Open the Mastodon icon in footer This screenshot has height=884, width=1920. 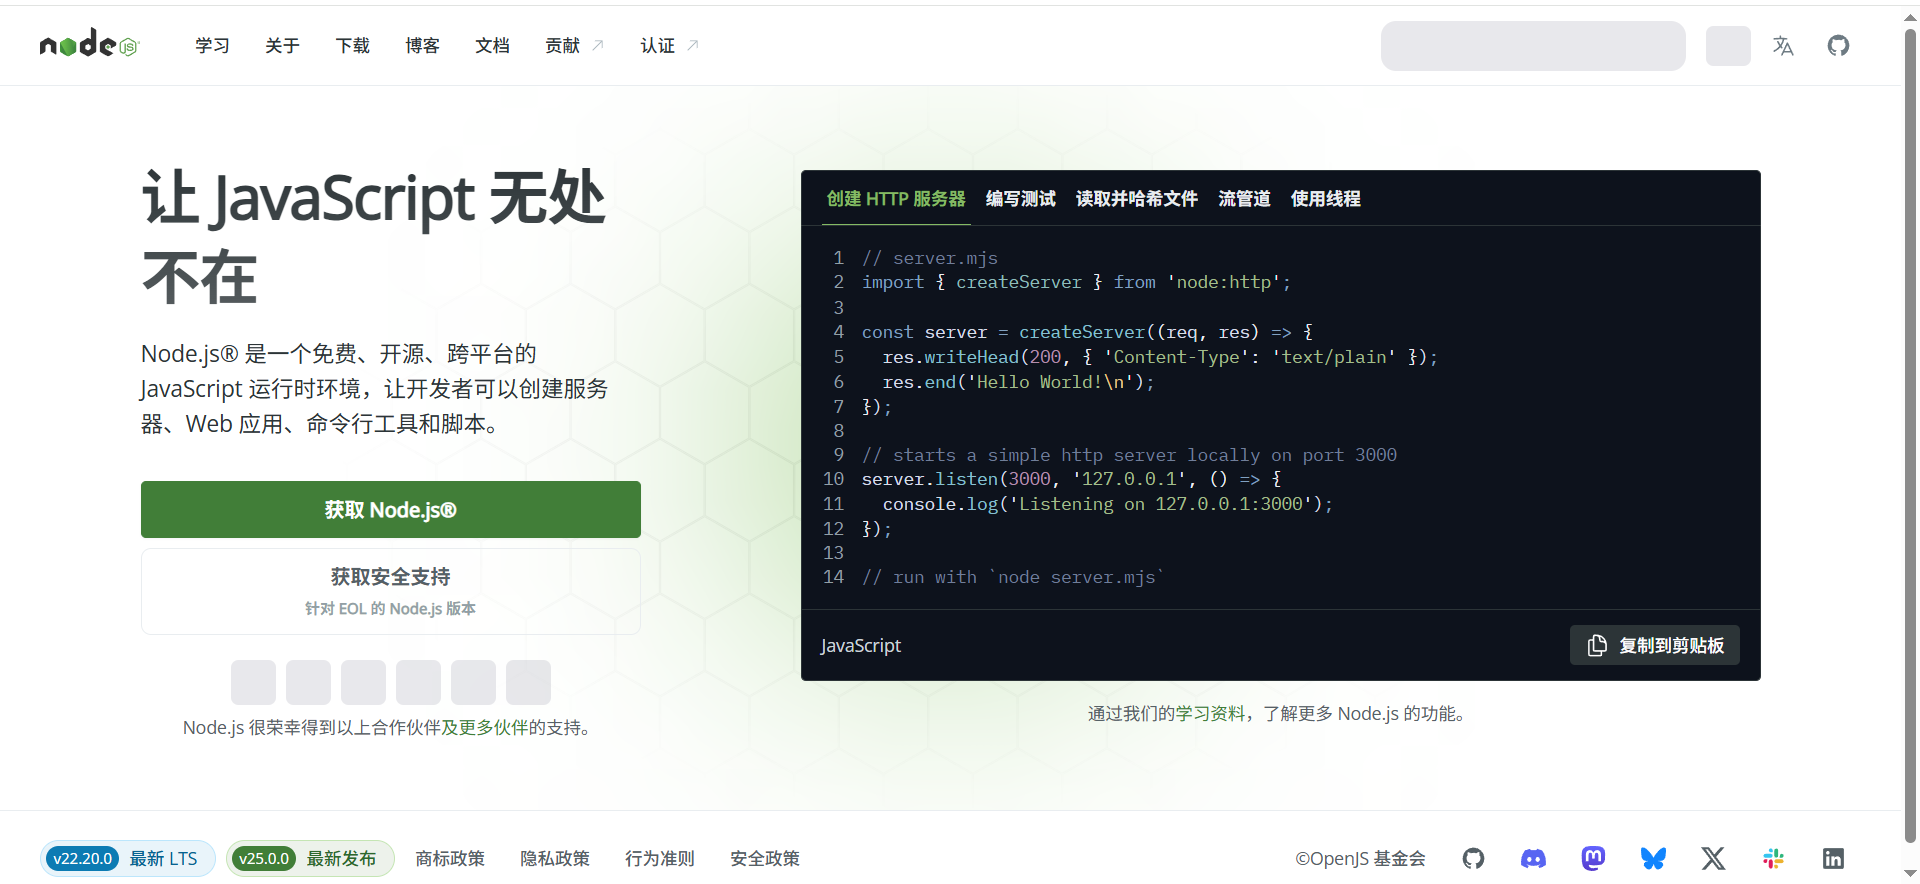1593,858
